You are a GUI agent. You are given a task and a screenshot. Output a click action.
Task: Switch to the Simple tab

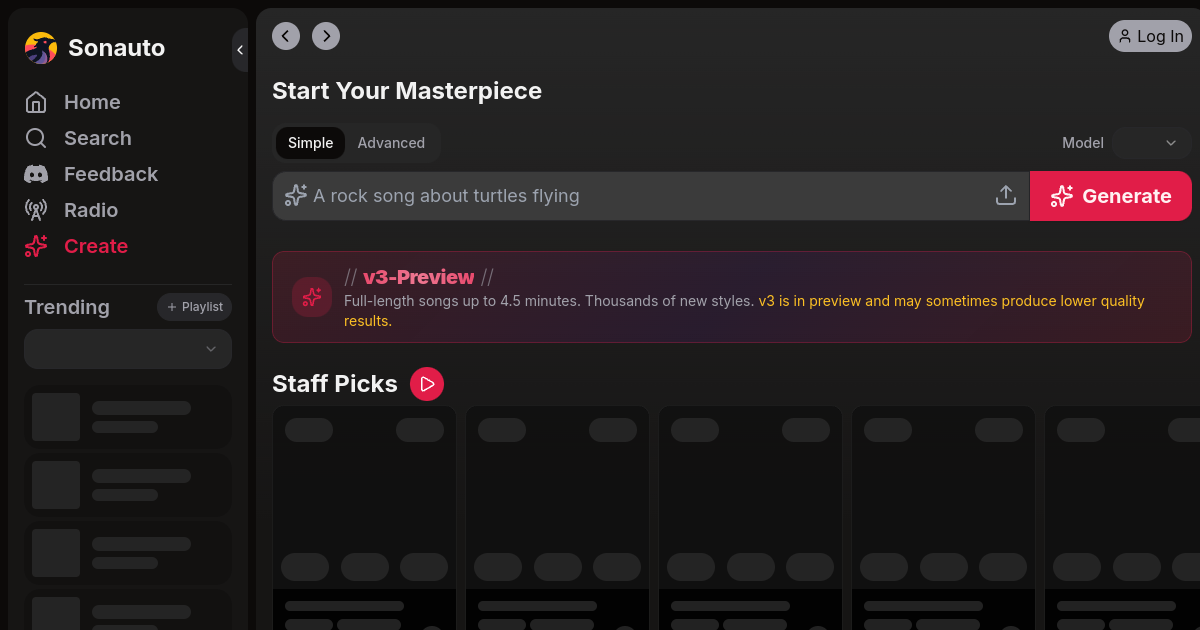(310, 143)
